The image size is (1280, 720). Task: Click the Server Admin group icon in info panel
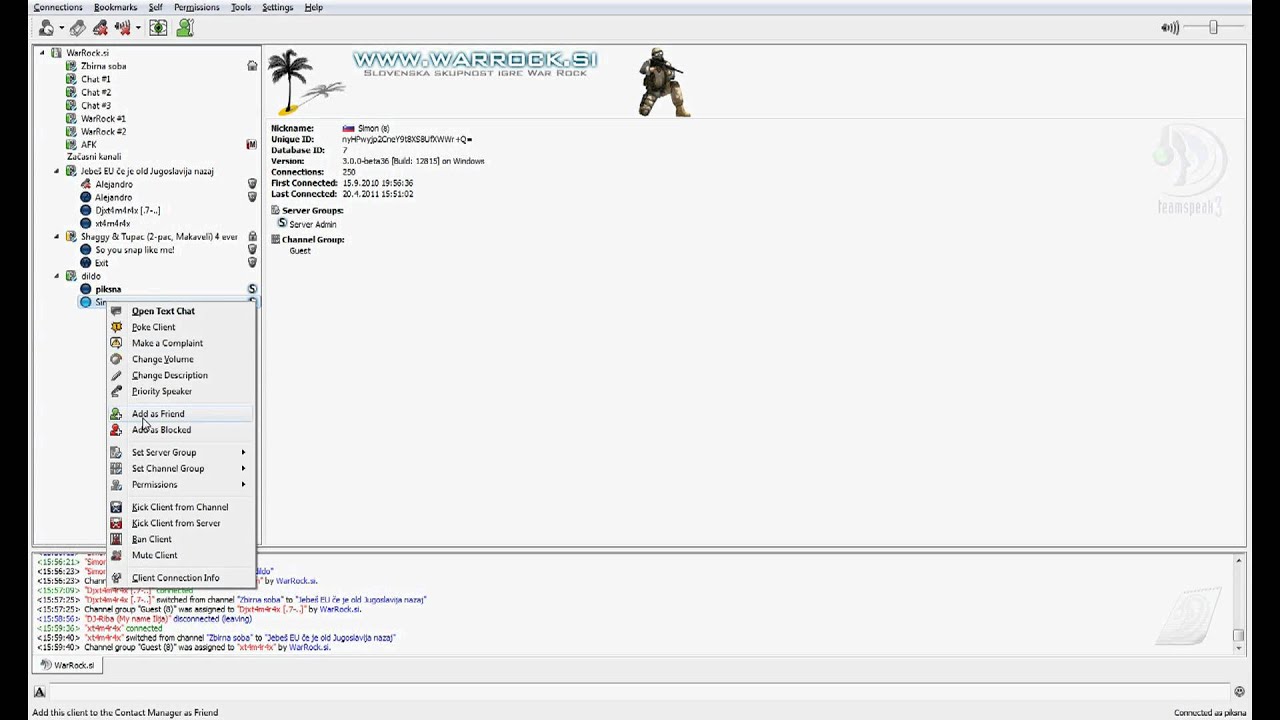pos(282,223)
